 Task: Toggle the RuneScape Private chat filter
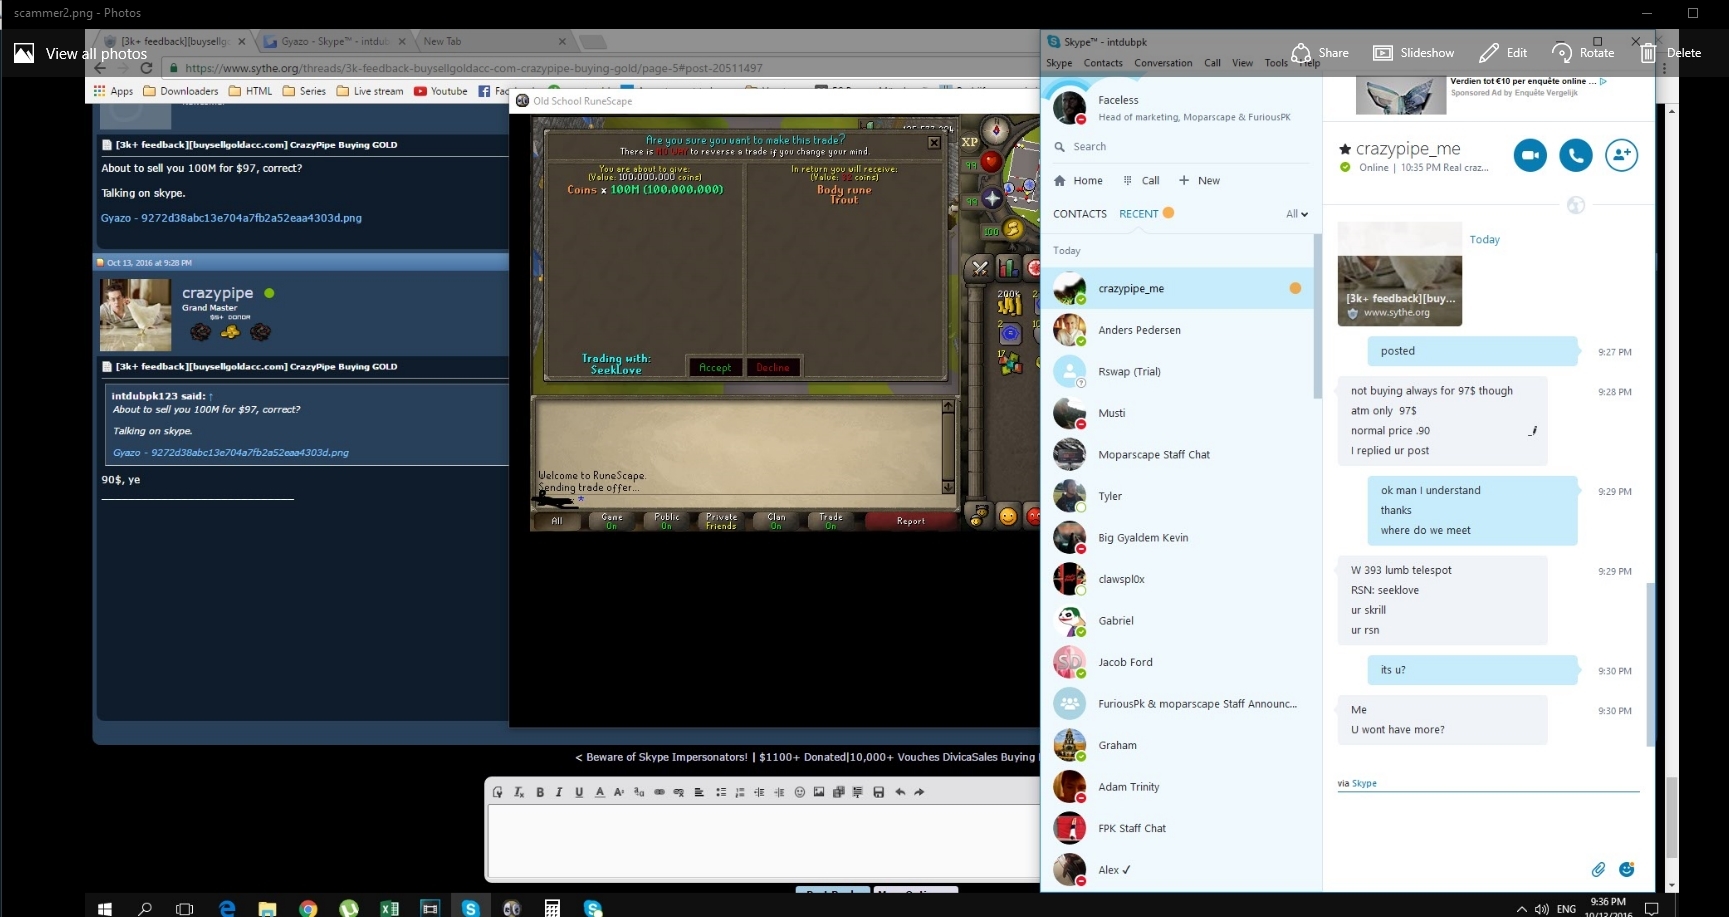point(721,521)
